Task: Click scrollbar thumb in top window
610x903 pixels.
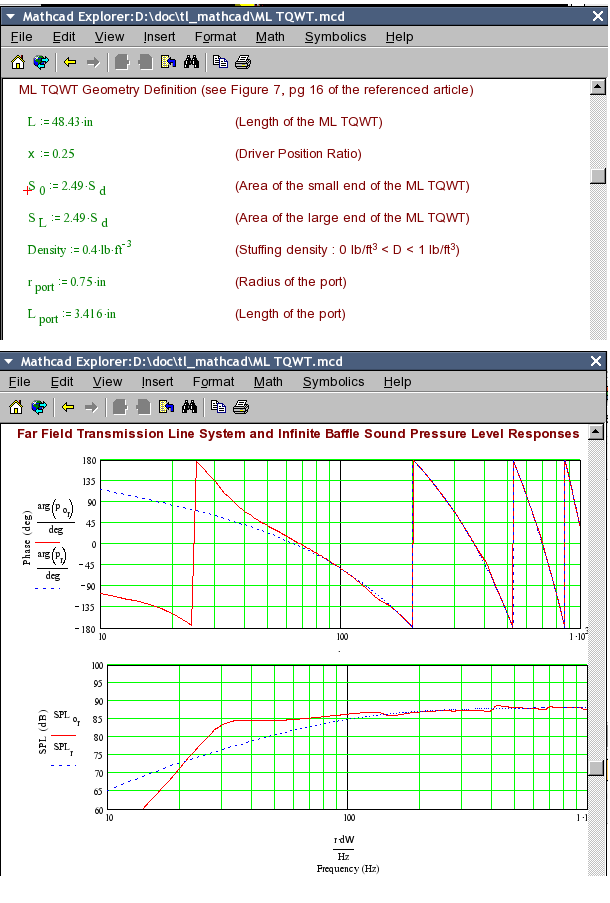Action: click(598, 176)
